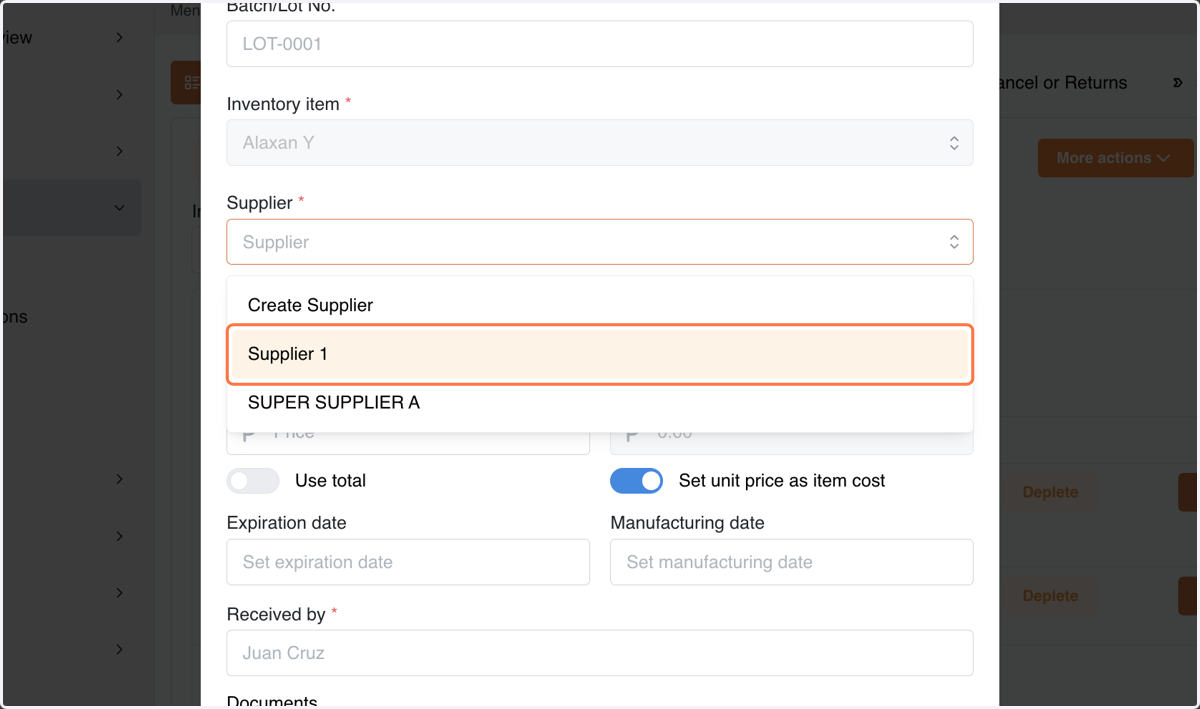Viewport: 1200px width, 709px height.
Task: Open the Supplier combo box
Action: point(600,242)
